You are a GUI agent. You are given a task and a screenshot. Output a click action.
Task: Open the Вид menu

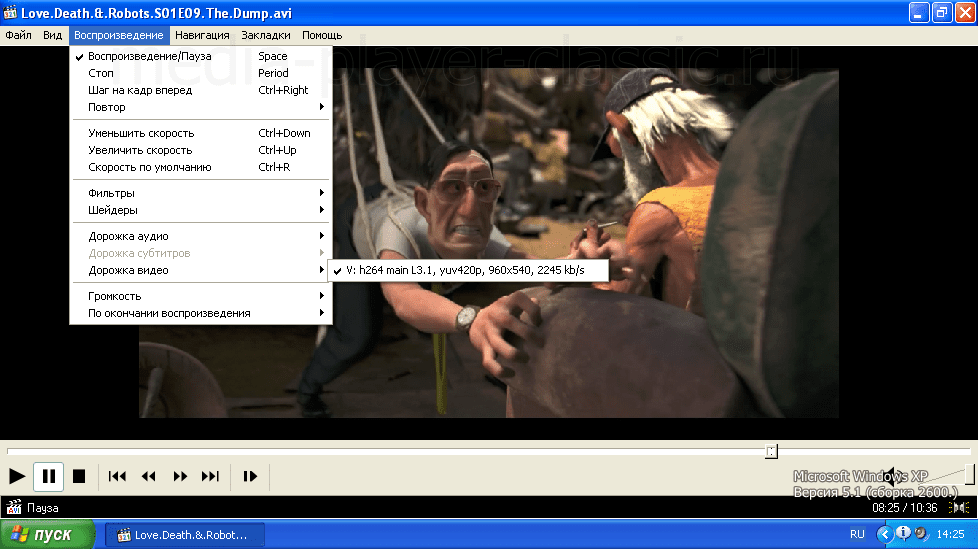52,35
